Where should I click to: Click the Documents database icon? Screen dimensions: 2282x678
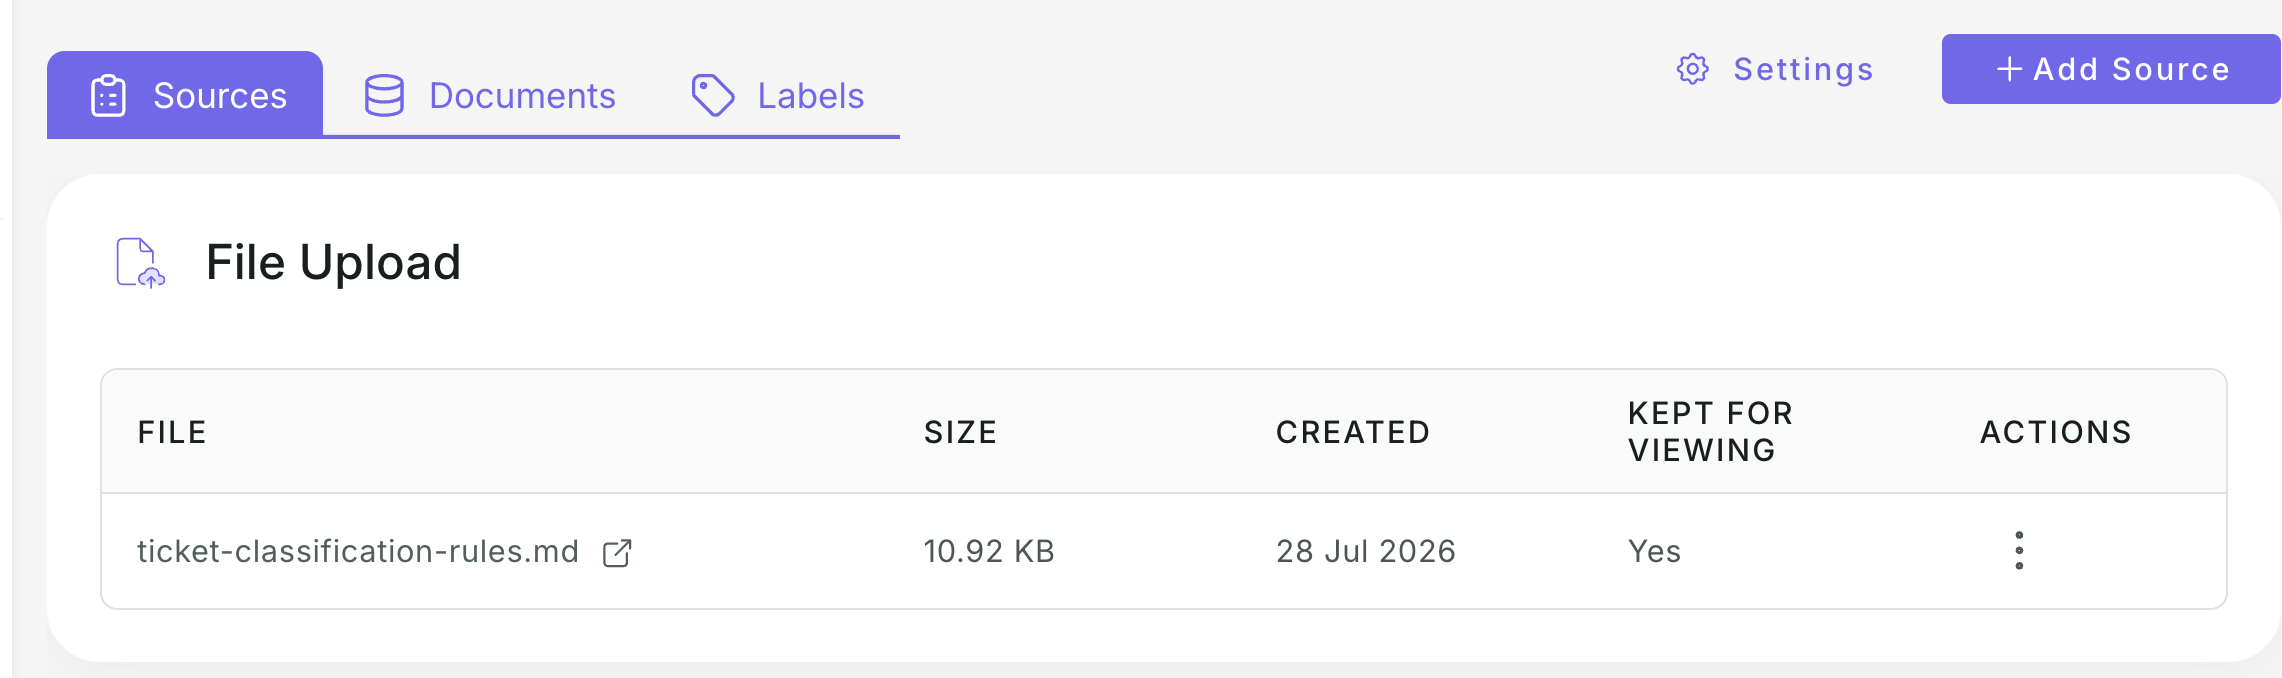384,96
